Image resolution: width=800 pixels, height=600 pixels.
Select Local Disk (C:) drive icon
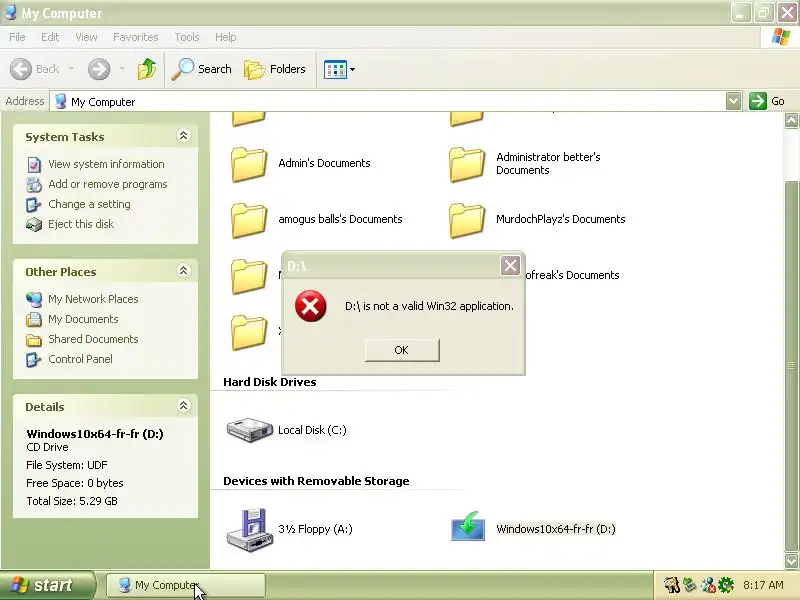249,430
